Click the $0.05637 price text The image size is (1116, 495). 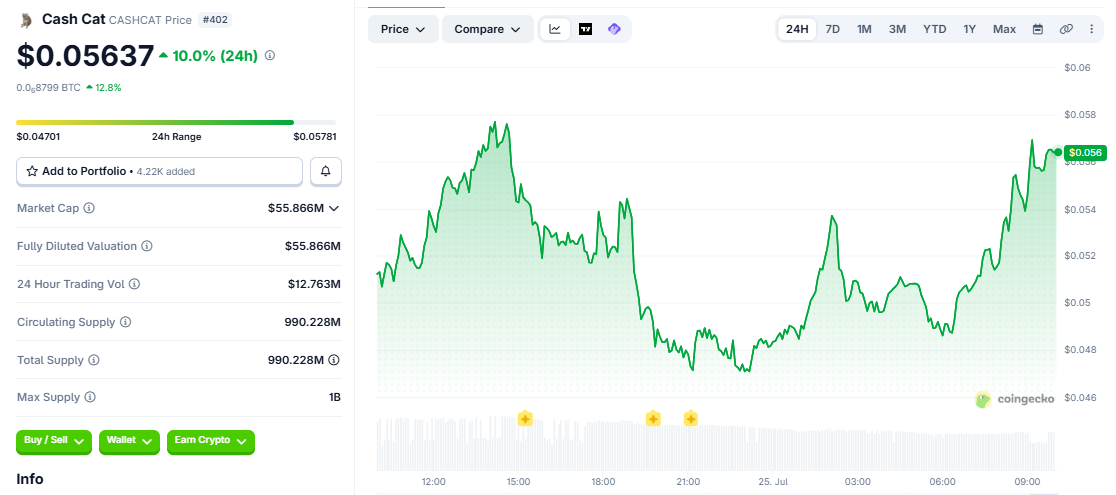pyautogui.click(x=85, y=56)
